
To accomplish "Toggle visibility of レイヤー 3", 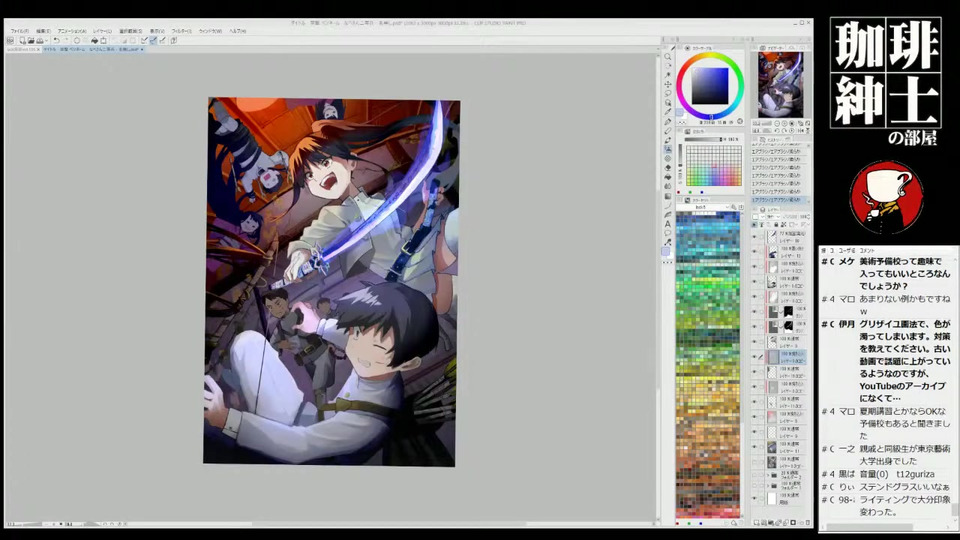I will click(x=754, y=342).
